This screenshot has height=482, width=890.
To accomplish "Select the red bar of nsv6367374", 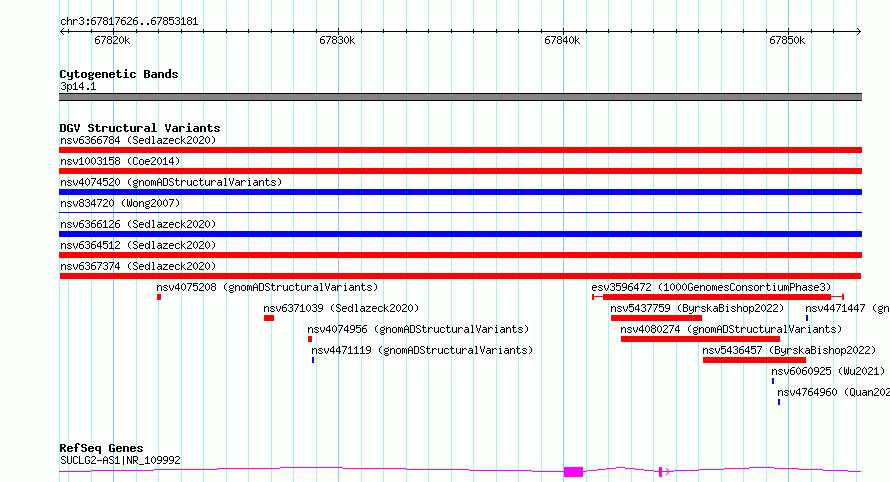I will 460,276.
